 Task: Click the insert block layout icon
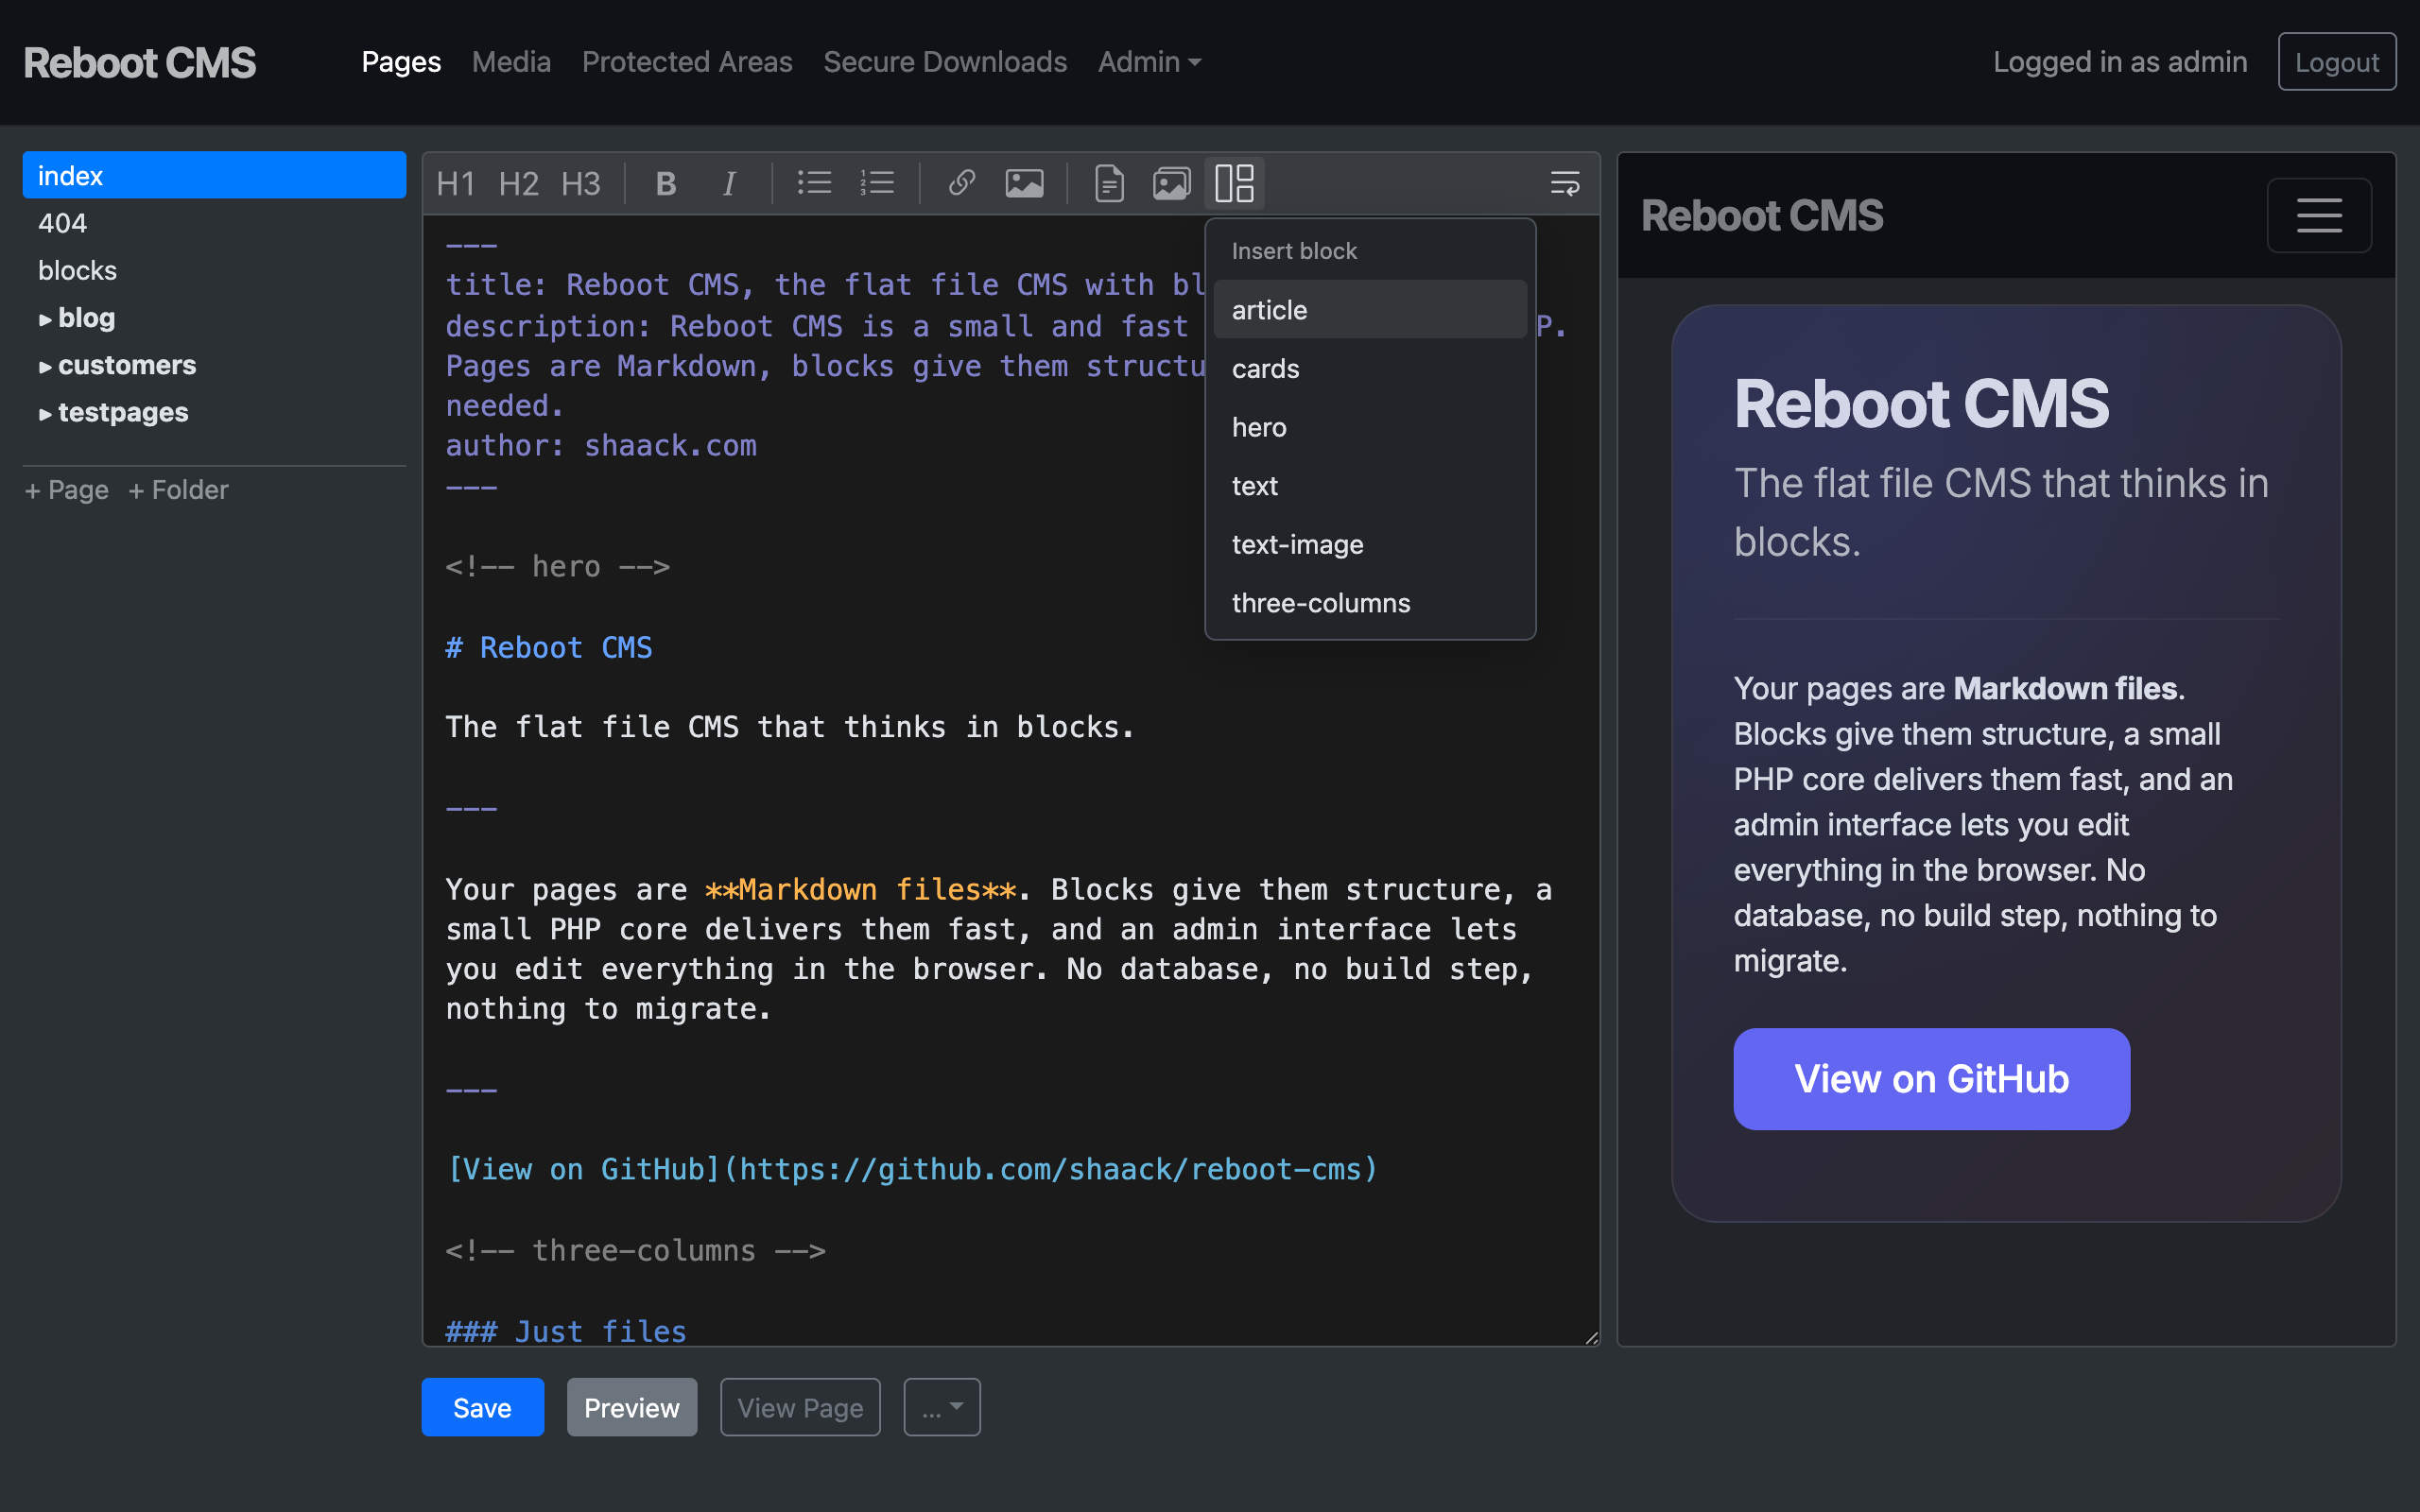tap(1235, 183)
